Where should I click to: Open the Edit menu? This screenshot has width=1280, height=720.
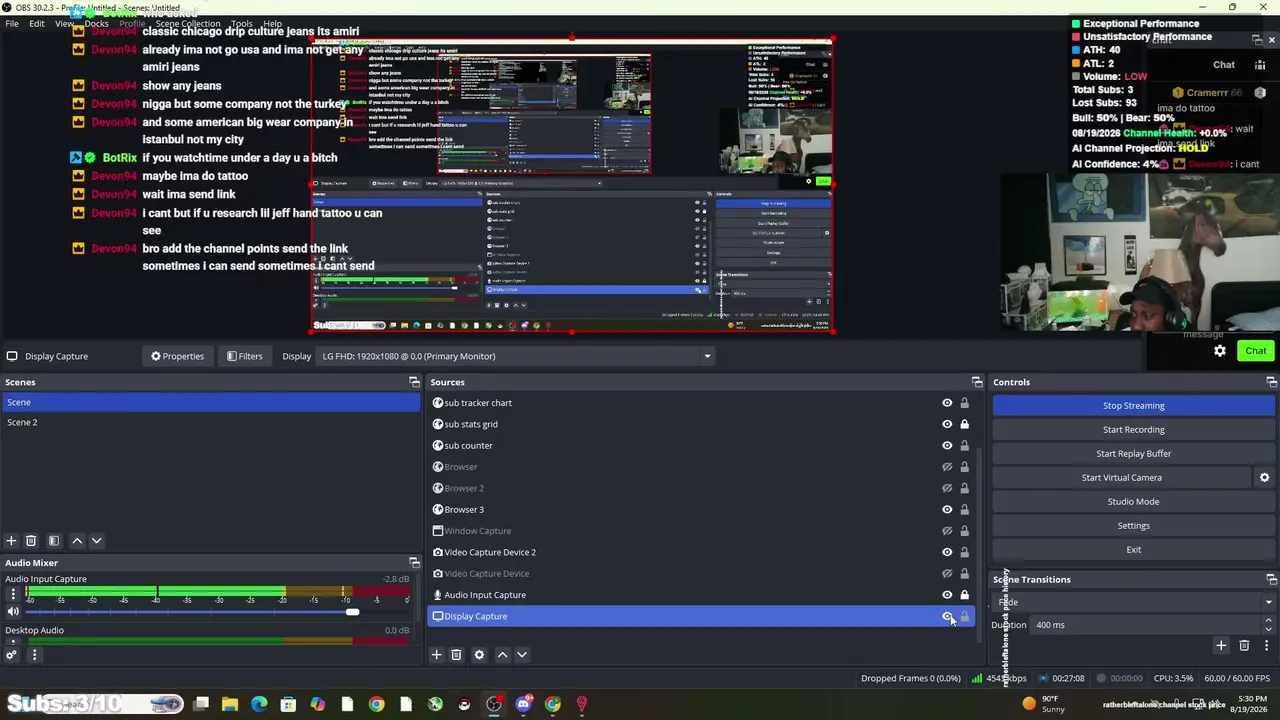click(37, 23)
